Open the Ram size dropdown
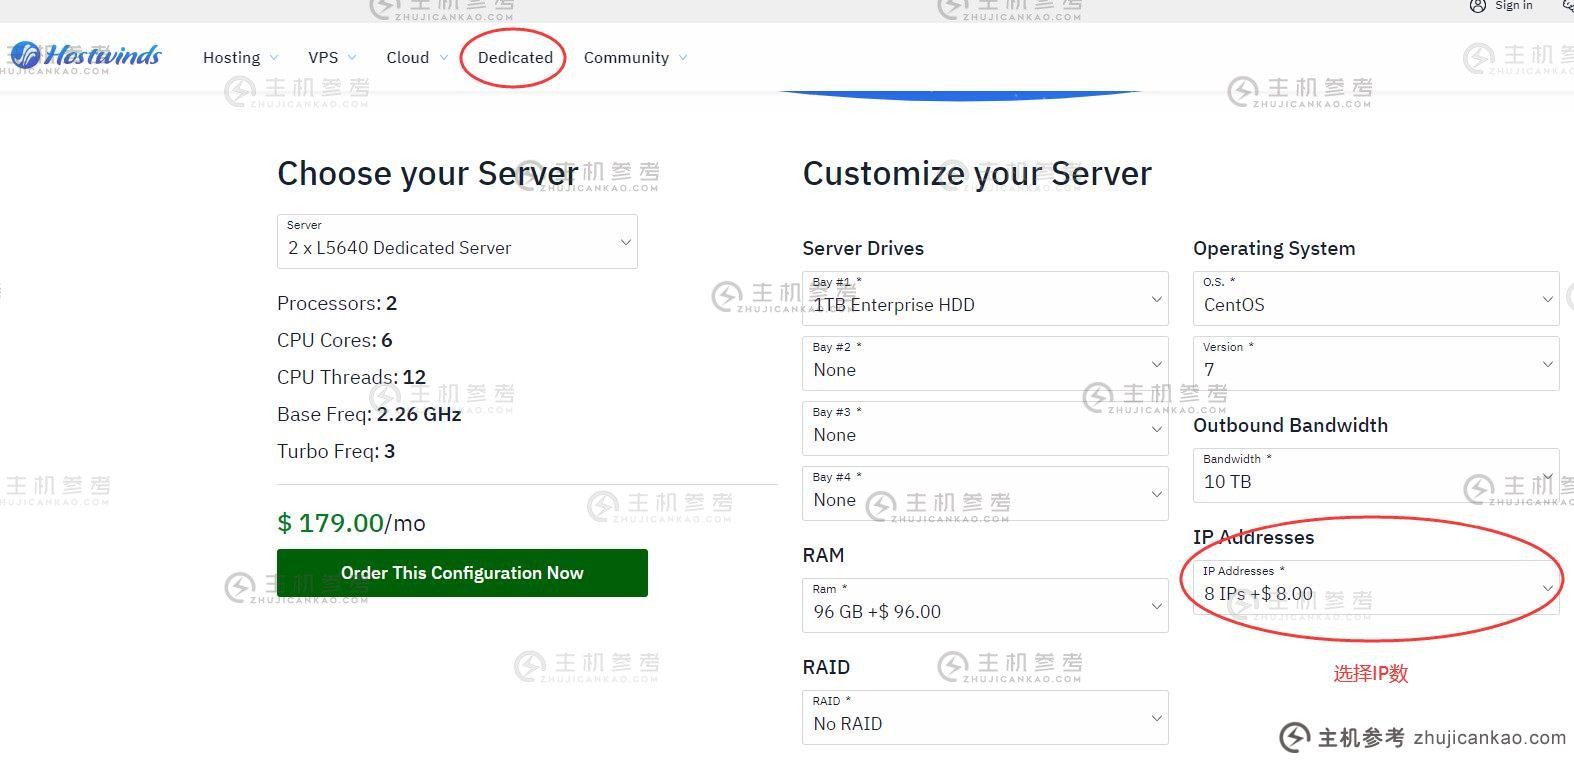Viewport: 1574px width, 762px height. pyautogui.click(x=985, y=605)
